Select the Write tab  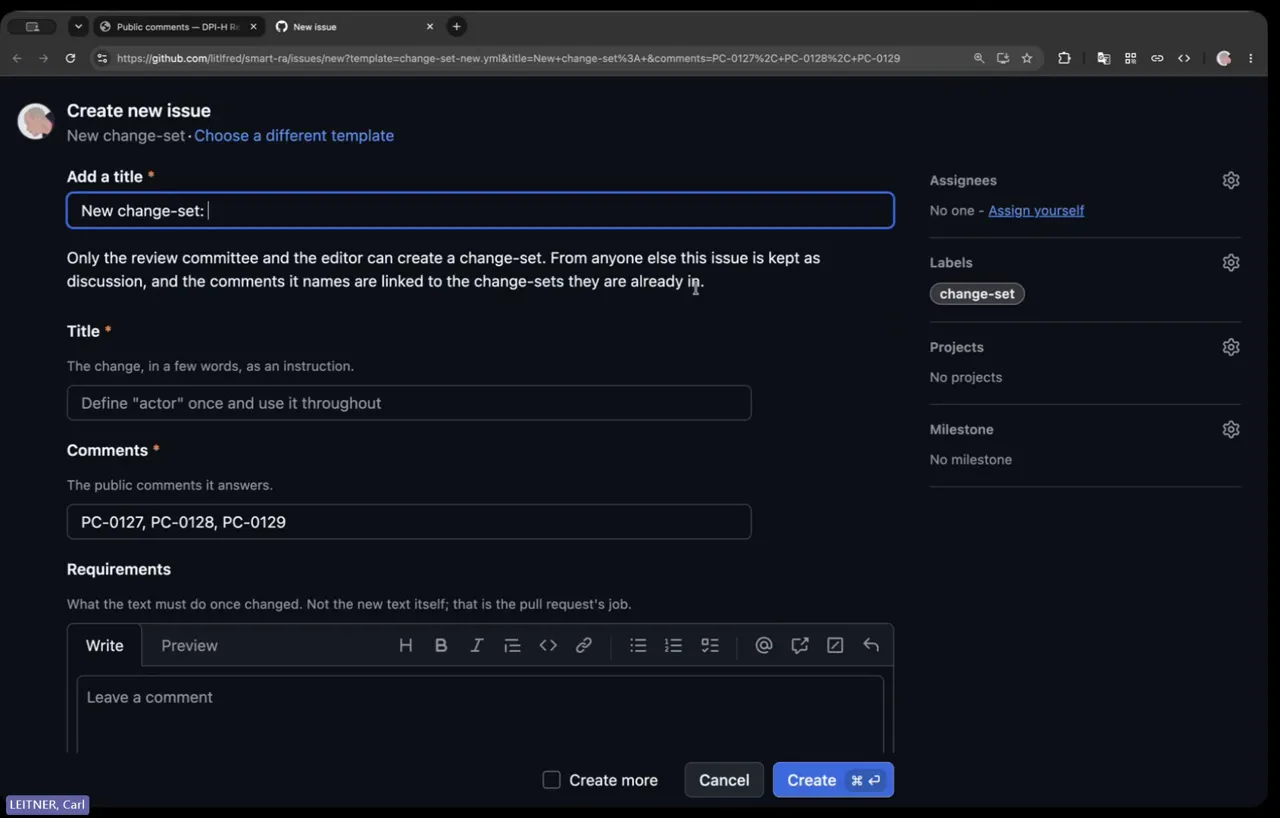105,646
